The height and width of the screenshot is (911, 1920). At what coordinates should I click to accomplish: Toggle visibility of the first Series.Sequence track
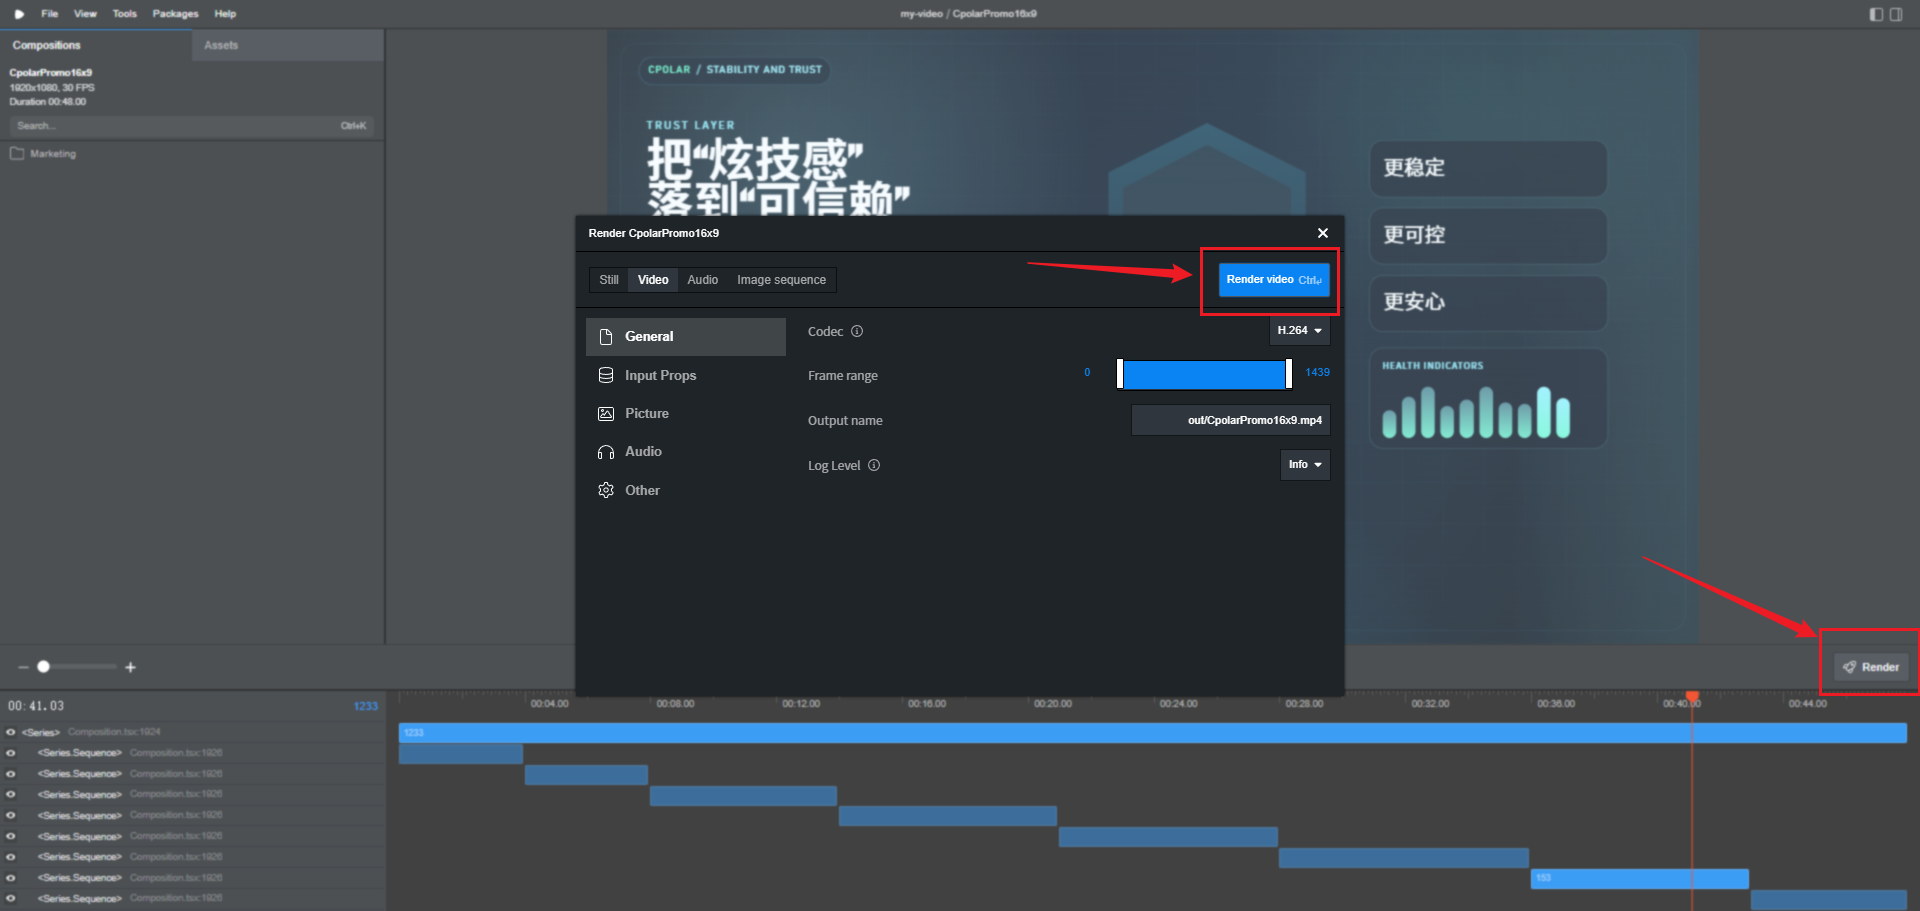pos(11,753)
